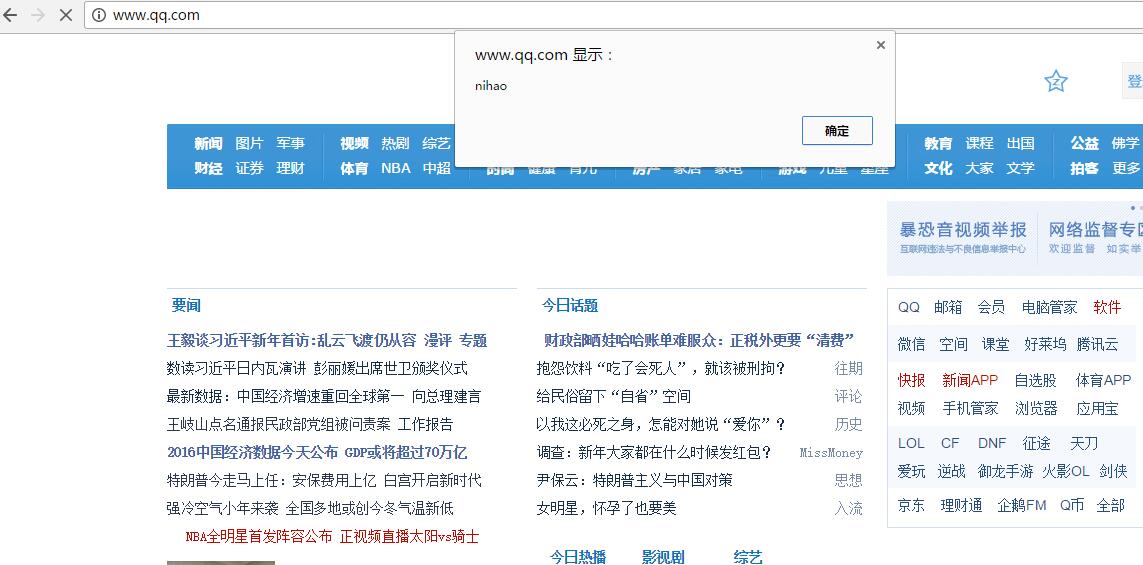Open the 理财 navigation item
The width and height of the screenshot is (1143, 565).
pos(290,168)
